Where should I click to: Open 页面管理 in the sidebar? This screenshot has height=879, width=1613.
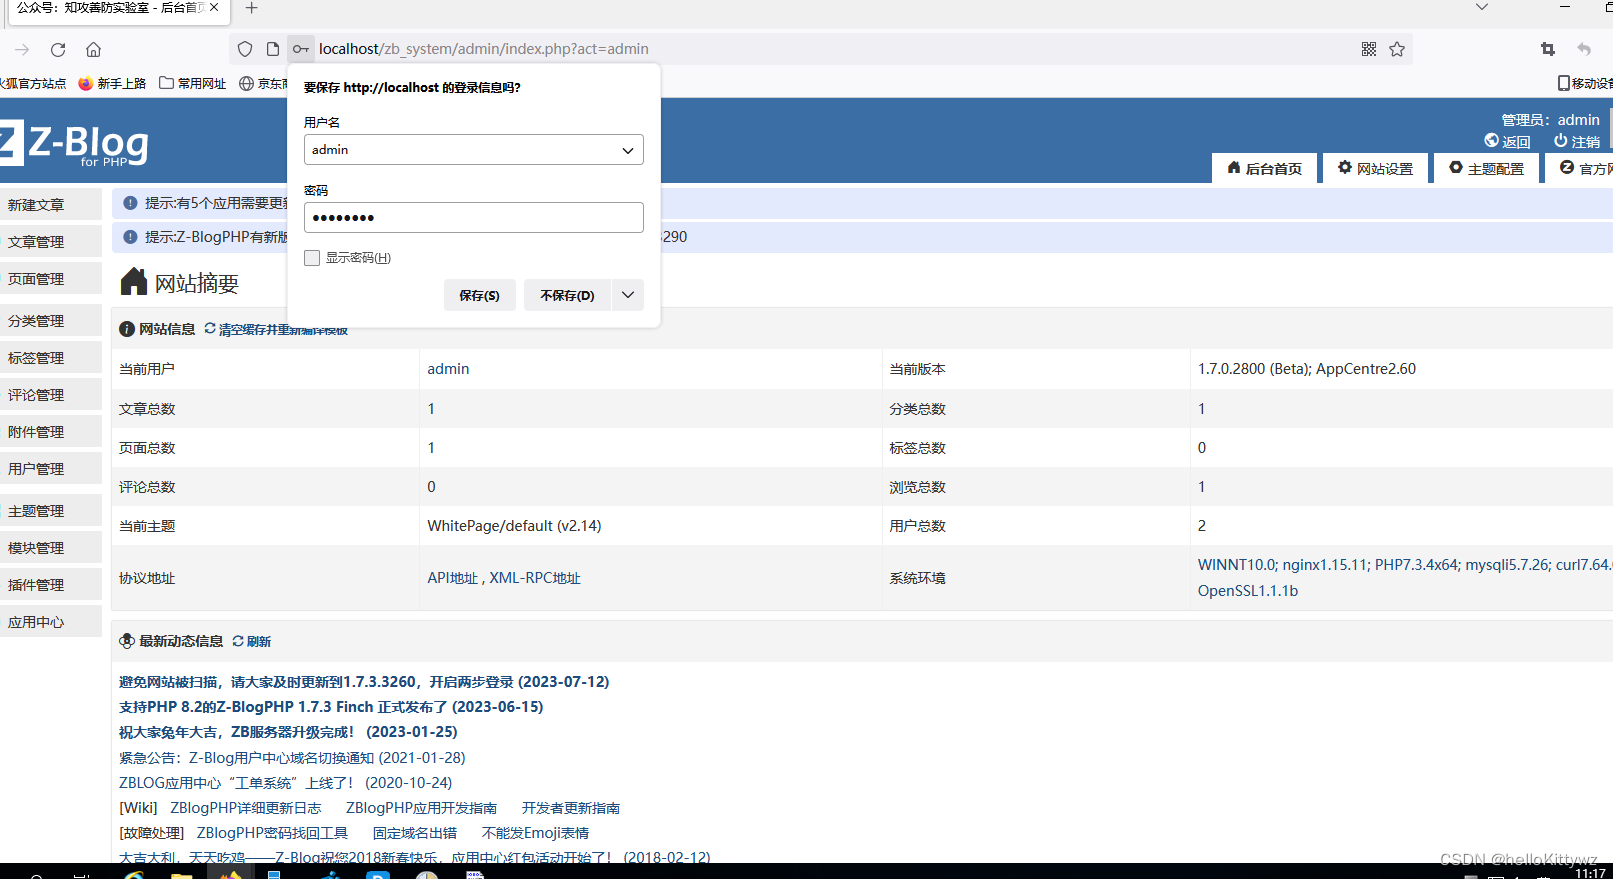(51, 278)
